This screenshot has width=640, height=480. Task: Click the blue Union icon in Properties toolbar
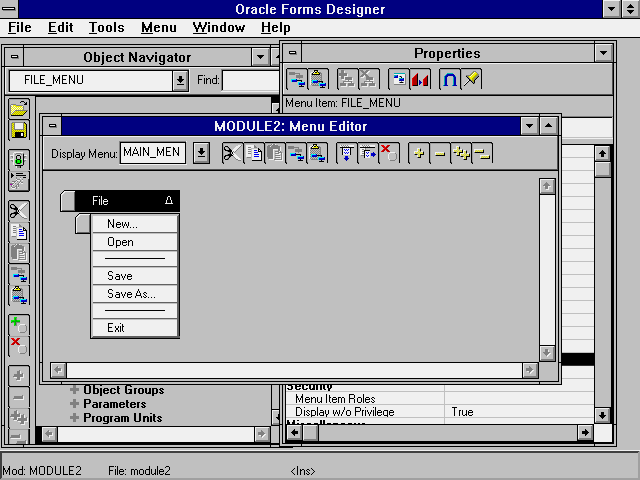(449, 79)
